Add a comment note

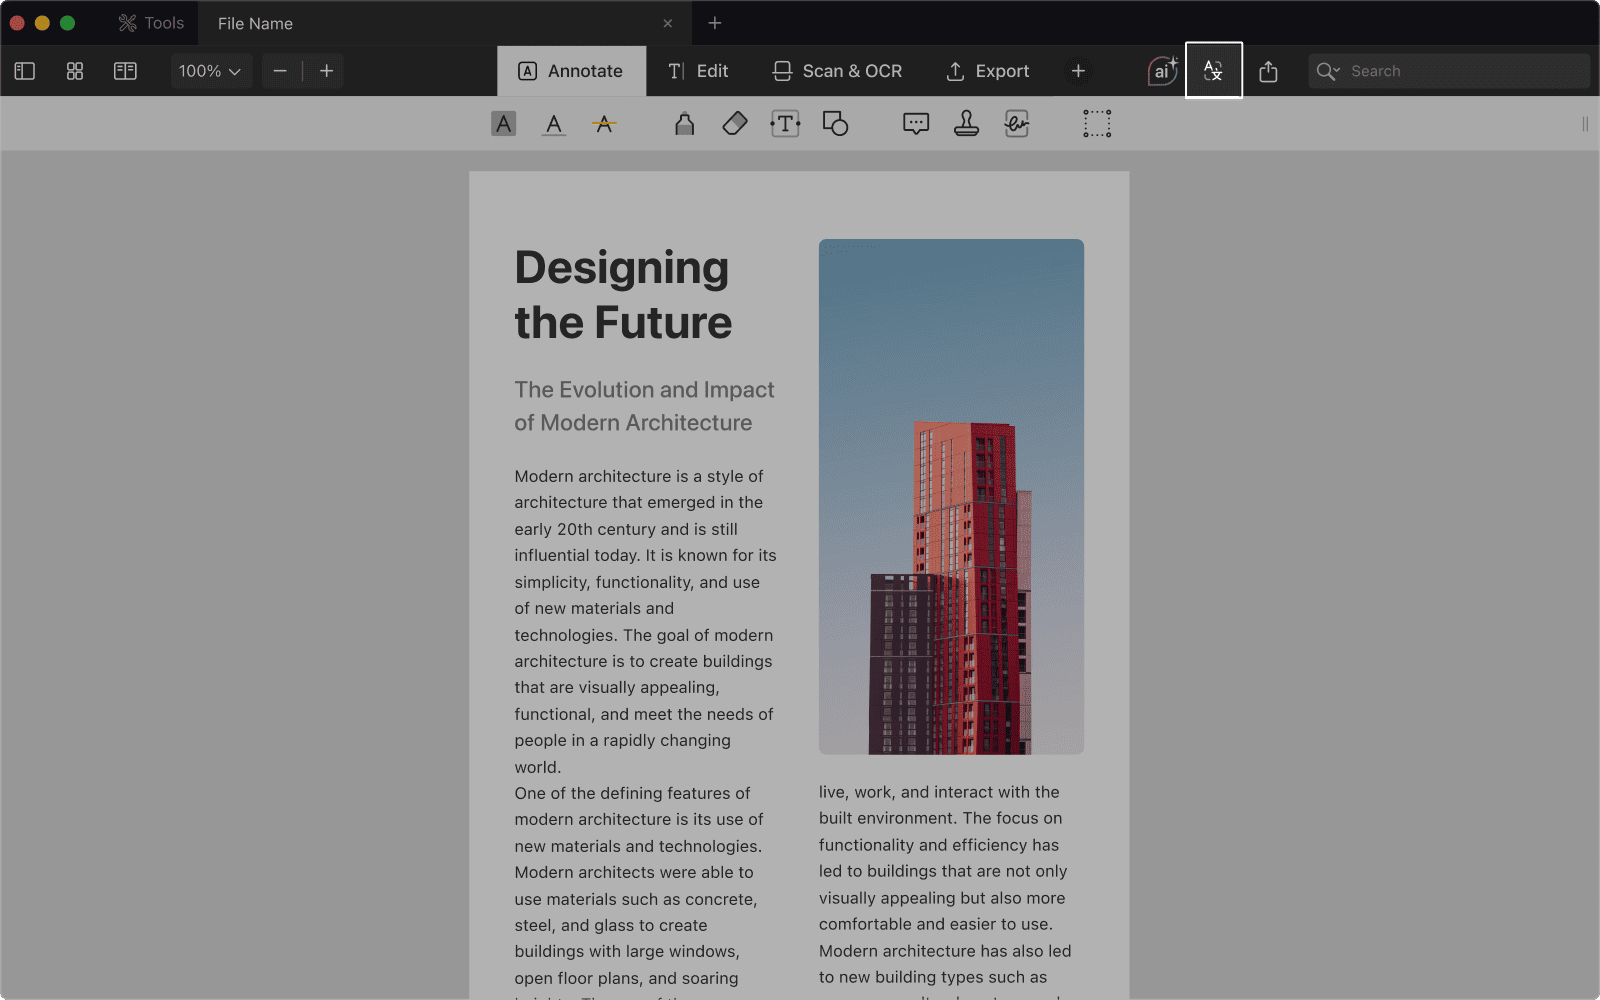(915, 124)
